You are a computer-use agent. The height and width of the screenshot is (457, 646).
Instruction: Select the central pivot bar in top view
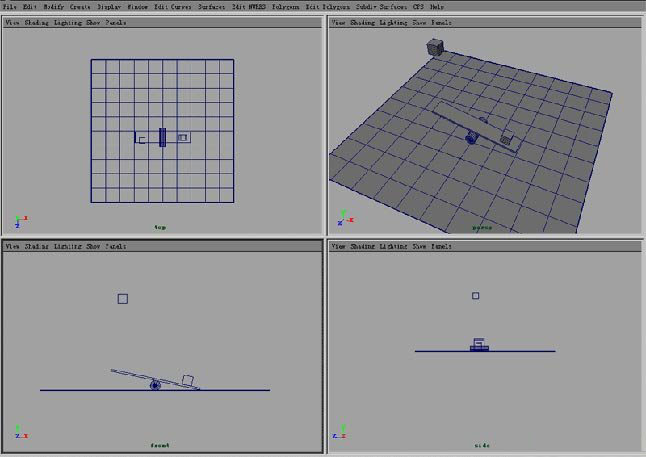click(163, 137)
